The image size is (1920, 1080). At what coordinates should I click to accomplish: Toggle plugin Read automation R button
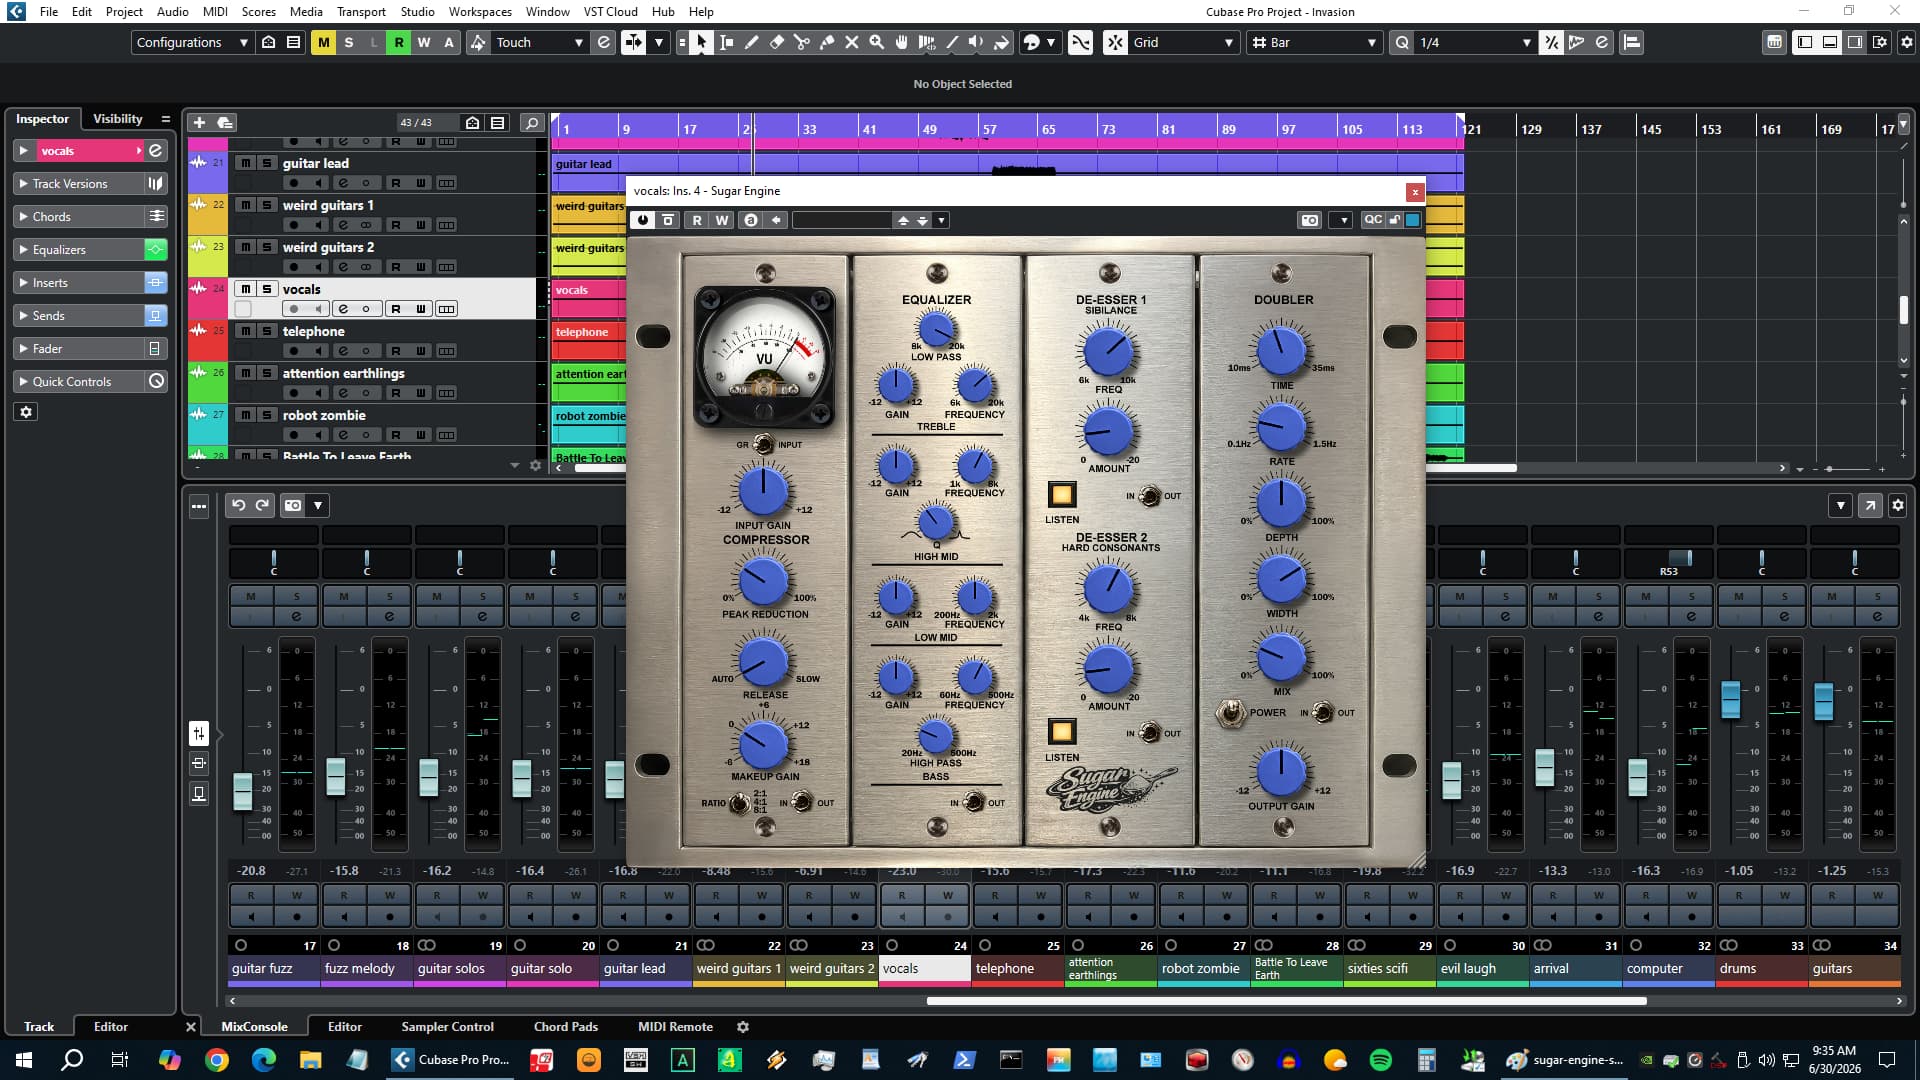tap(697, 220)
